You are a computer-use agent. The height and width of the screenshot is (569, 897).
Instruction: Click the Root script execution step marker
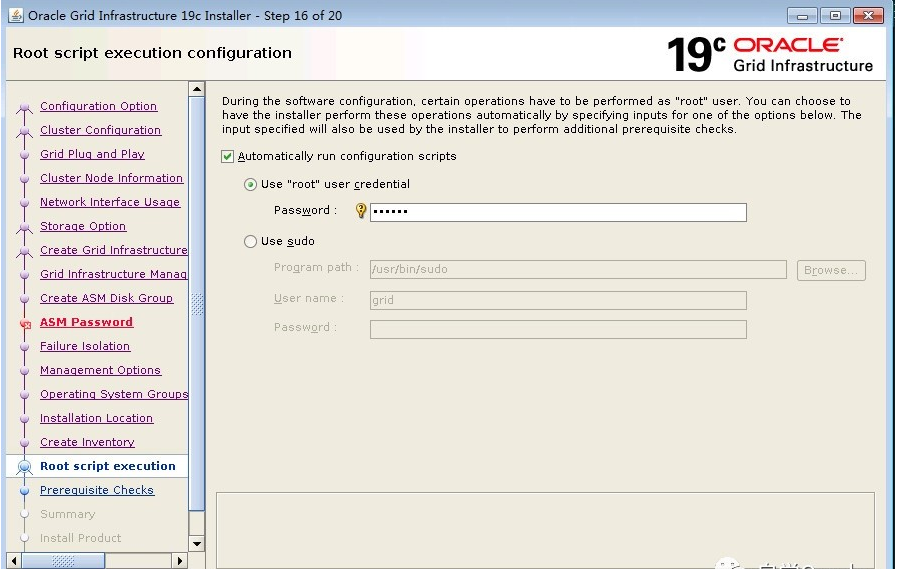(x=24, y=467)
